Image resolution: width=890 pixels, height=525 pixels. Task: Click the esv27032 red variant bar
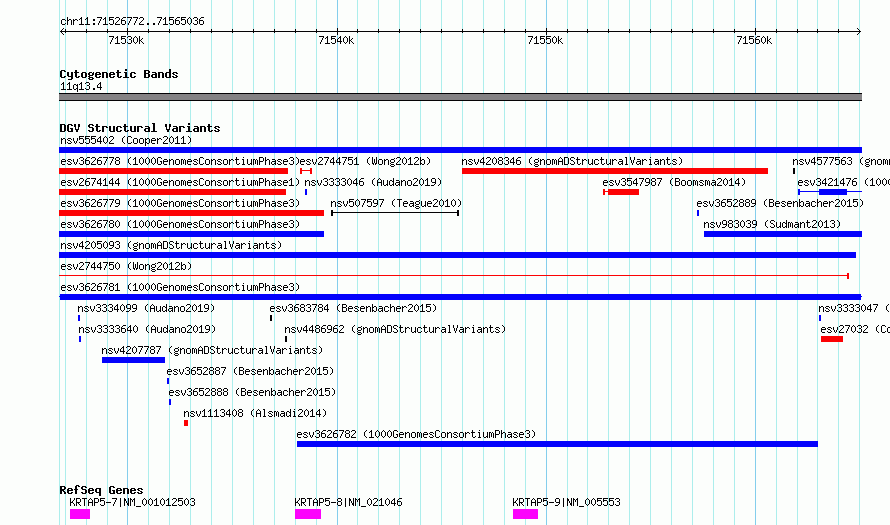(x=832, y=339)
